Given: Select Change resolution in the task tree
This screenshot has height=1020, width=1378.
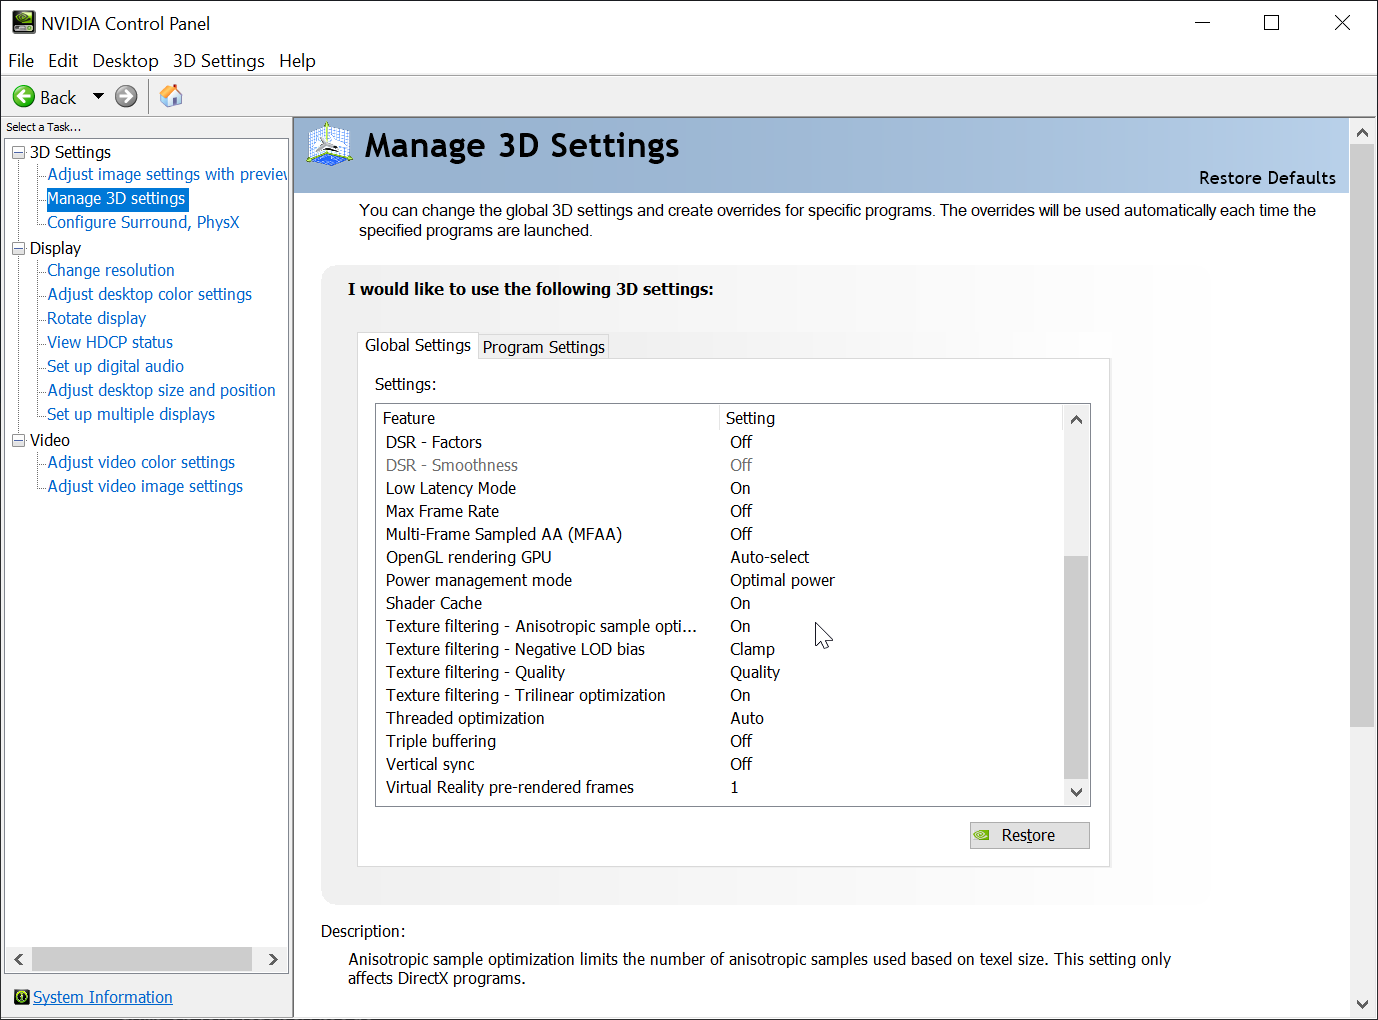Looking at the screenshot, I should click(x=111, y=270).
